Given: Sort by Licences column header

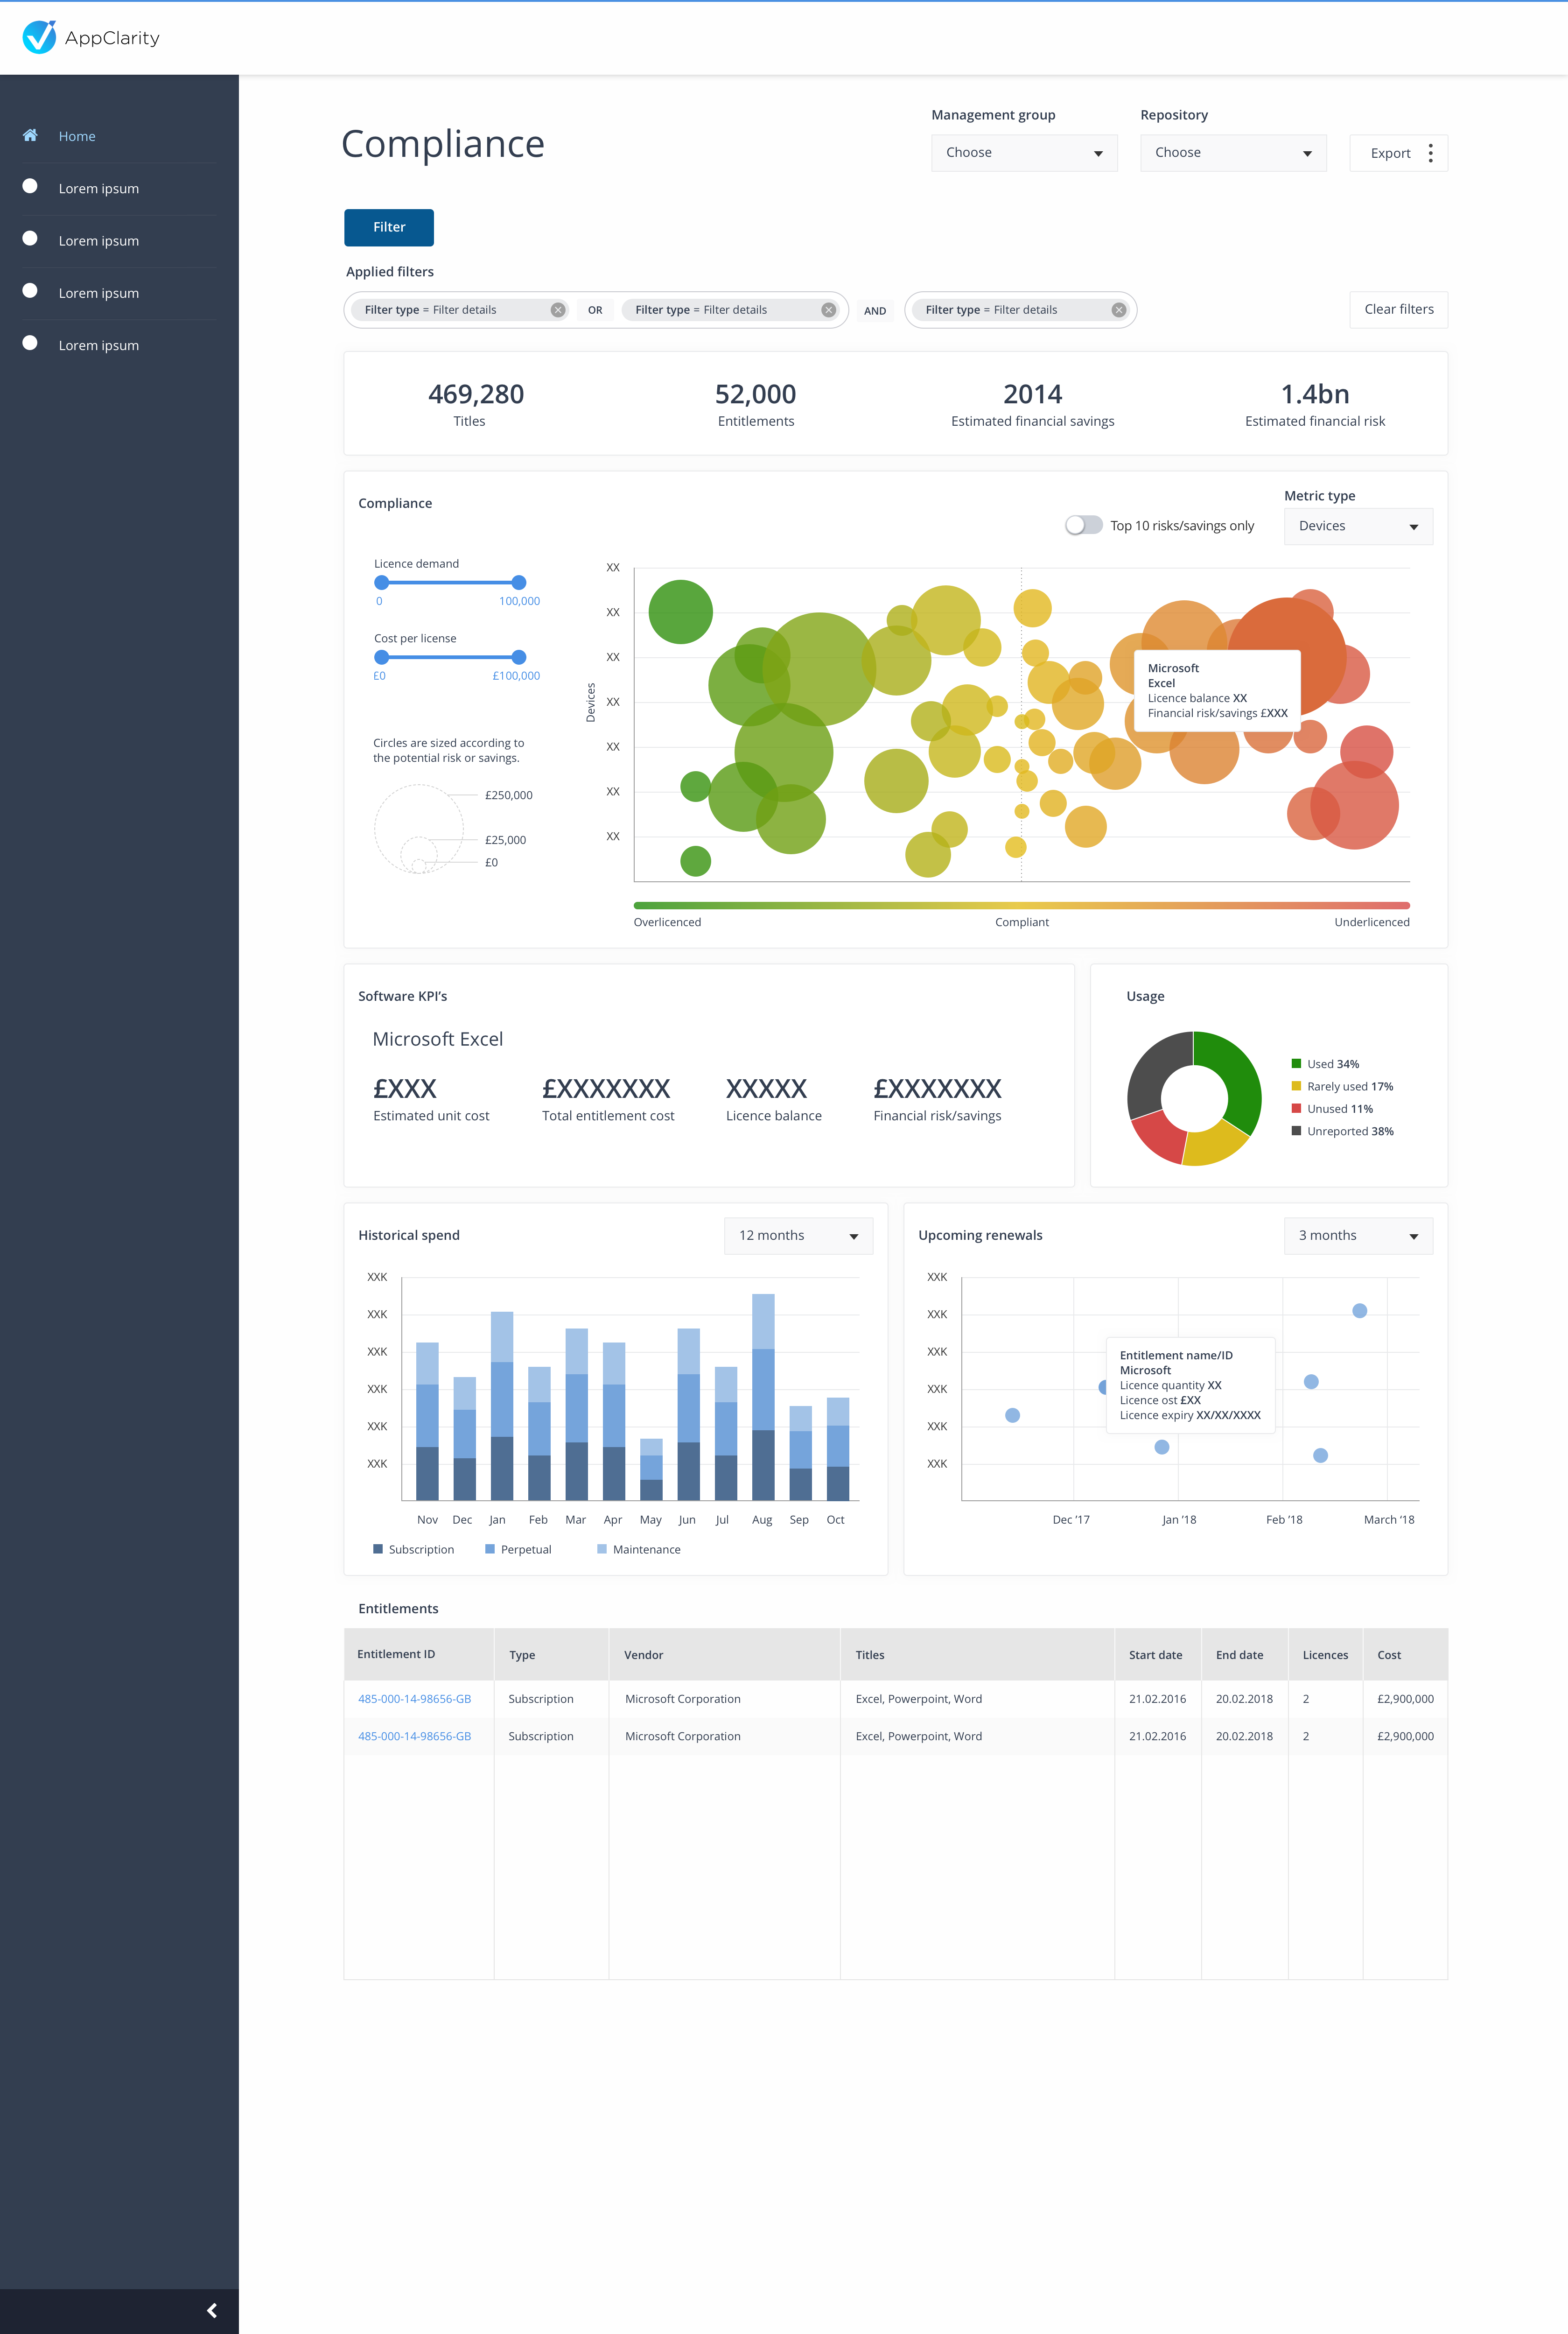Looking at the screenshot, I should [1325, 1655].
